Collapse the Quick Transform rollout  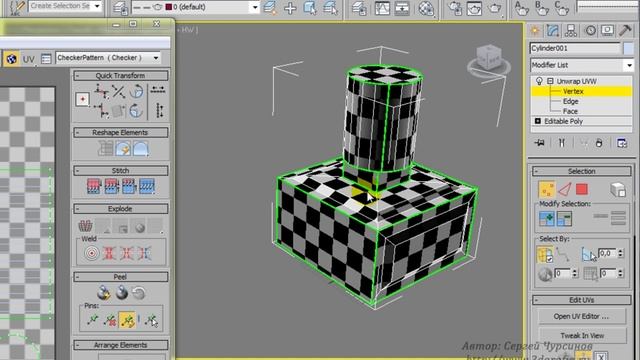pos(120,76)
